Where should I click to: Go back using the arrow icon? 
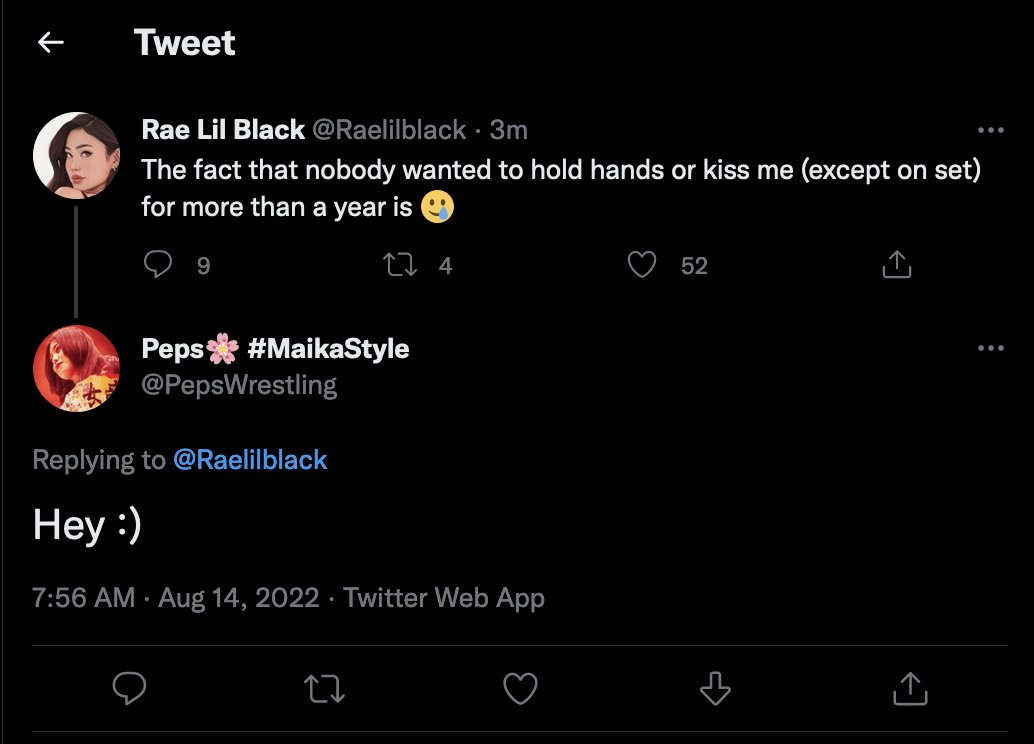[50, 42]
